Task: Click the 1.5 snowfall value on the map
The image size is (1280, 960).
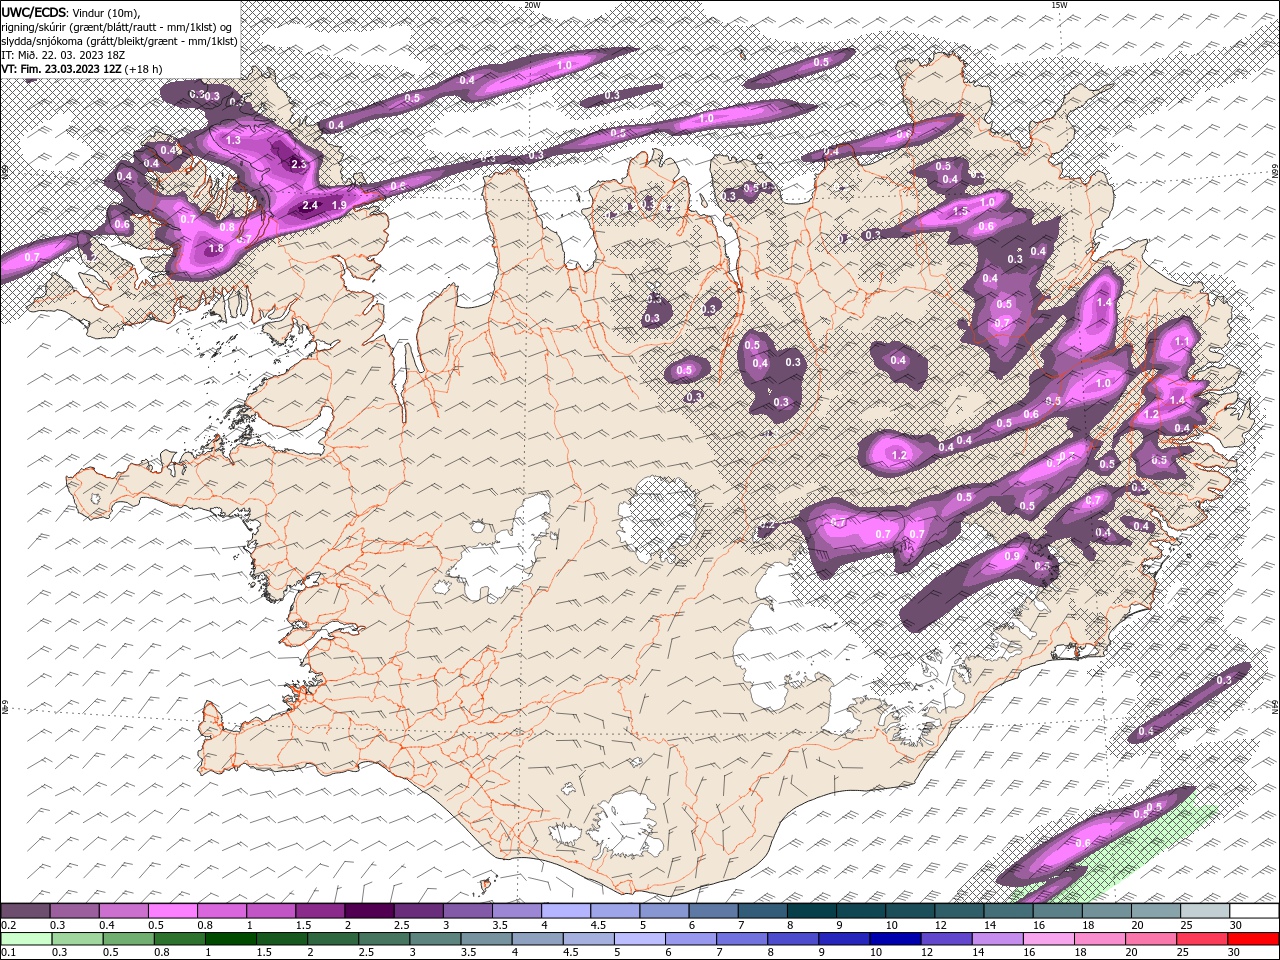Action: [961, 212]
